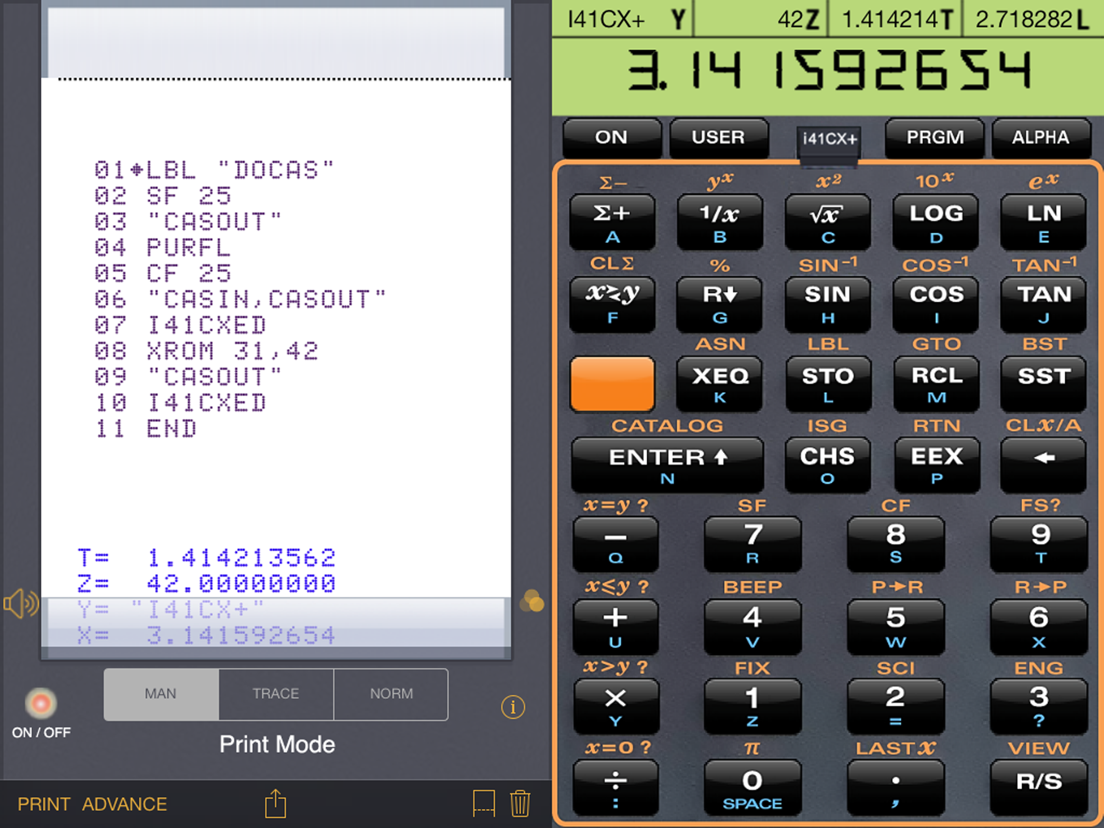Tap the orange shift key

click(x=612, y=384)
